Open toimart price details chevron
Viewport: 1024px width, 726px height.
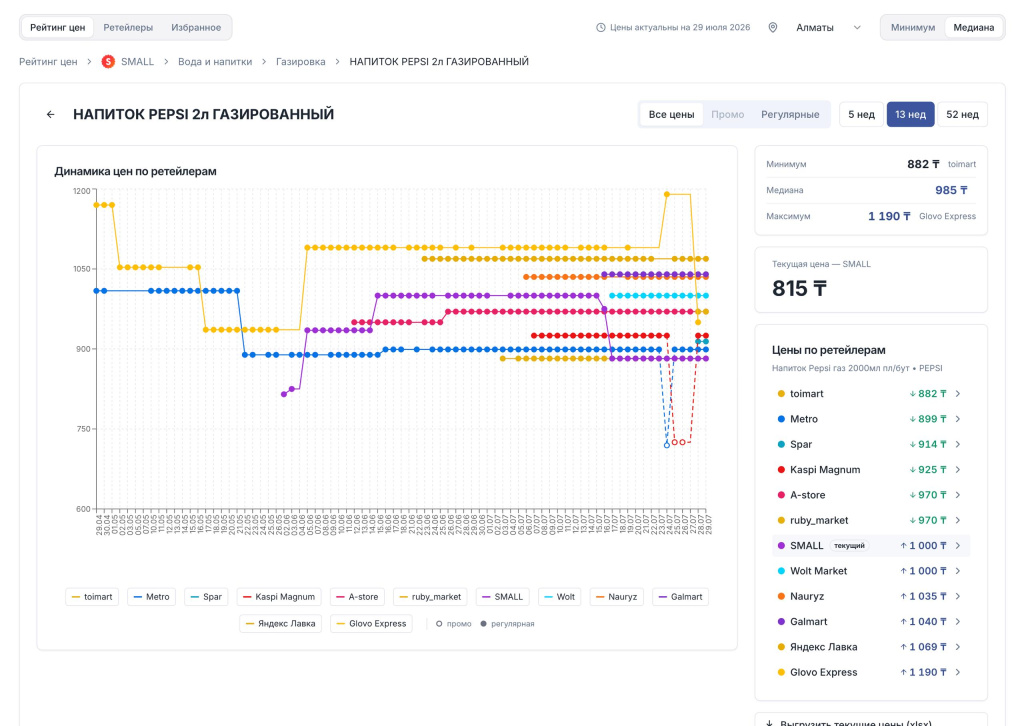coord(957,394)
